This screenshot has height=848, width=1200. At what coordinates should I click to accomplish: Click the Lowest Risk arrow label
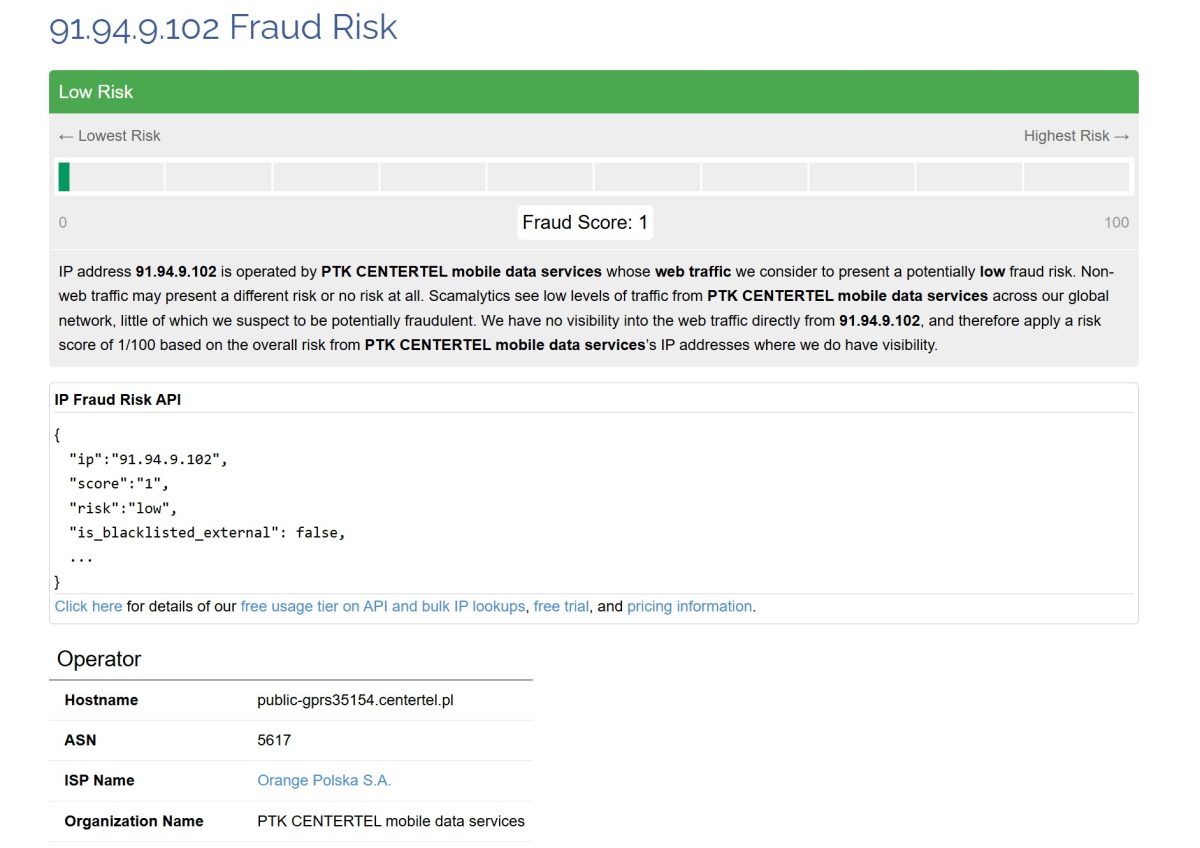[x=110, y=136]
